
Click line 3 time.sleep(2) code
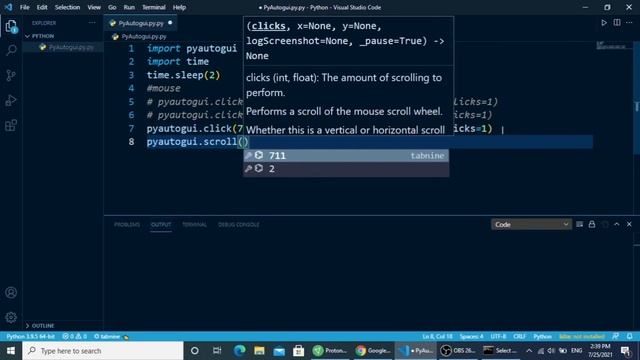pyautogui.click(x=183, y=75)
